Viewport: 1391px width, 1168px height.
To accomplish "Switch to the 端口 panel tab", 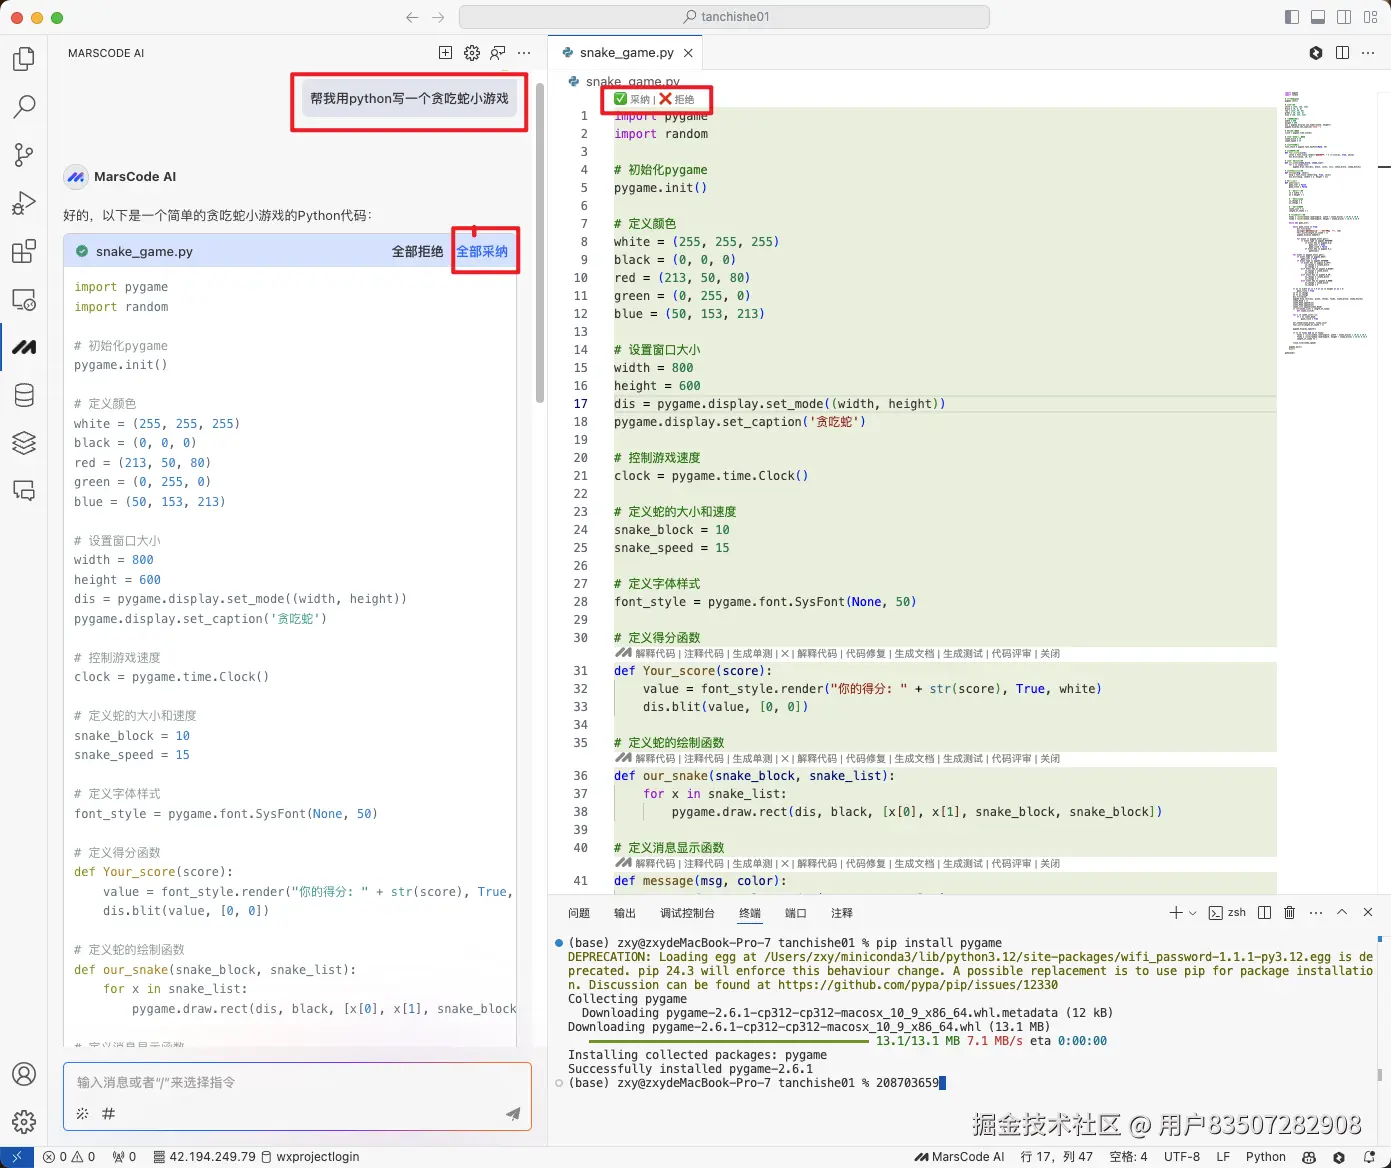I will pos(796,913).
